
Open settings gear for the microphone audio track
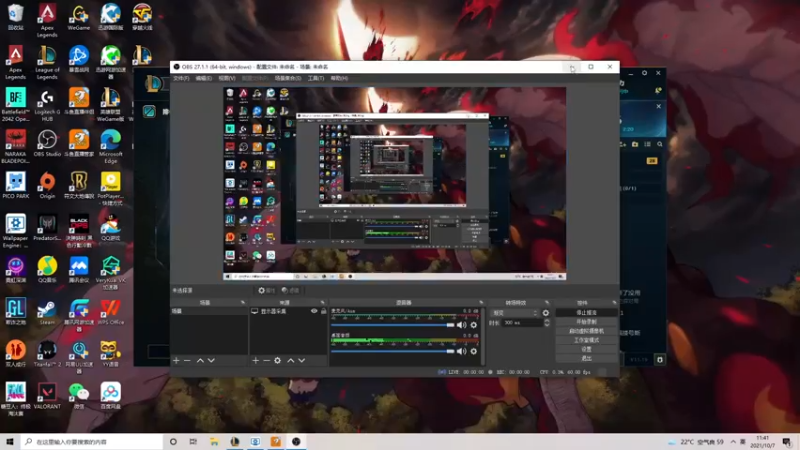click(x=473, y=325)
